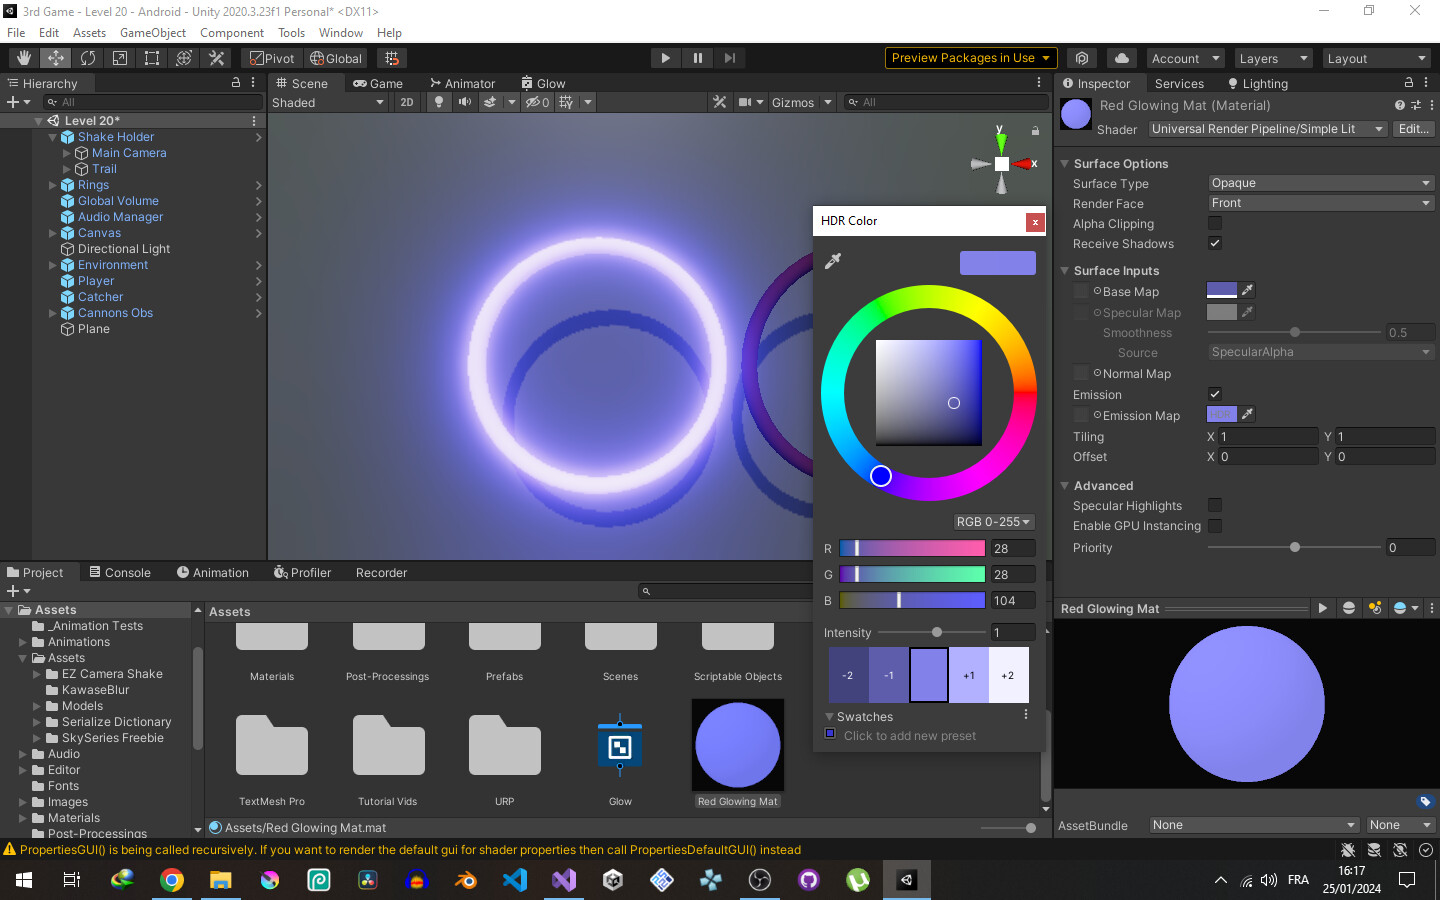Select the Glow asset thumbnail in Project
1440x900 pixels.
click(620, 745)
